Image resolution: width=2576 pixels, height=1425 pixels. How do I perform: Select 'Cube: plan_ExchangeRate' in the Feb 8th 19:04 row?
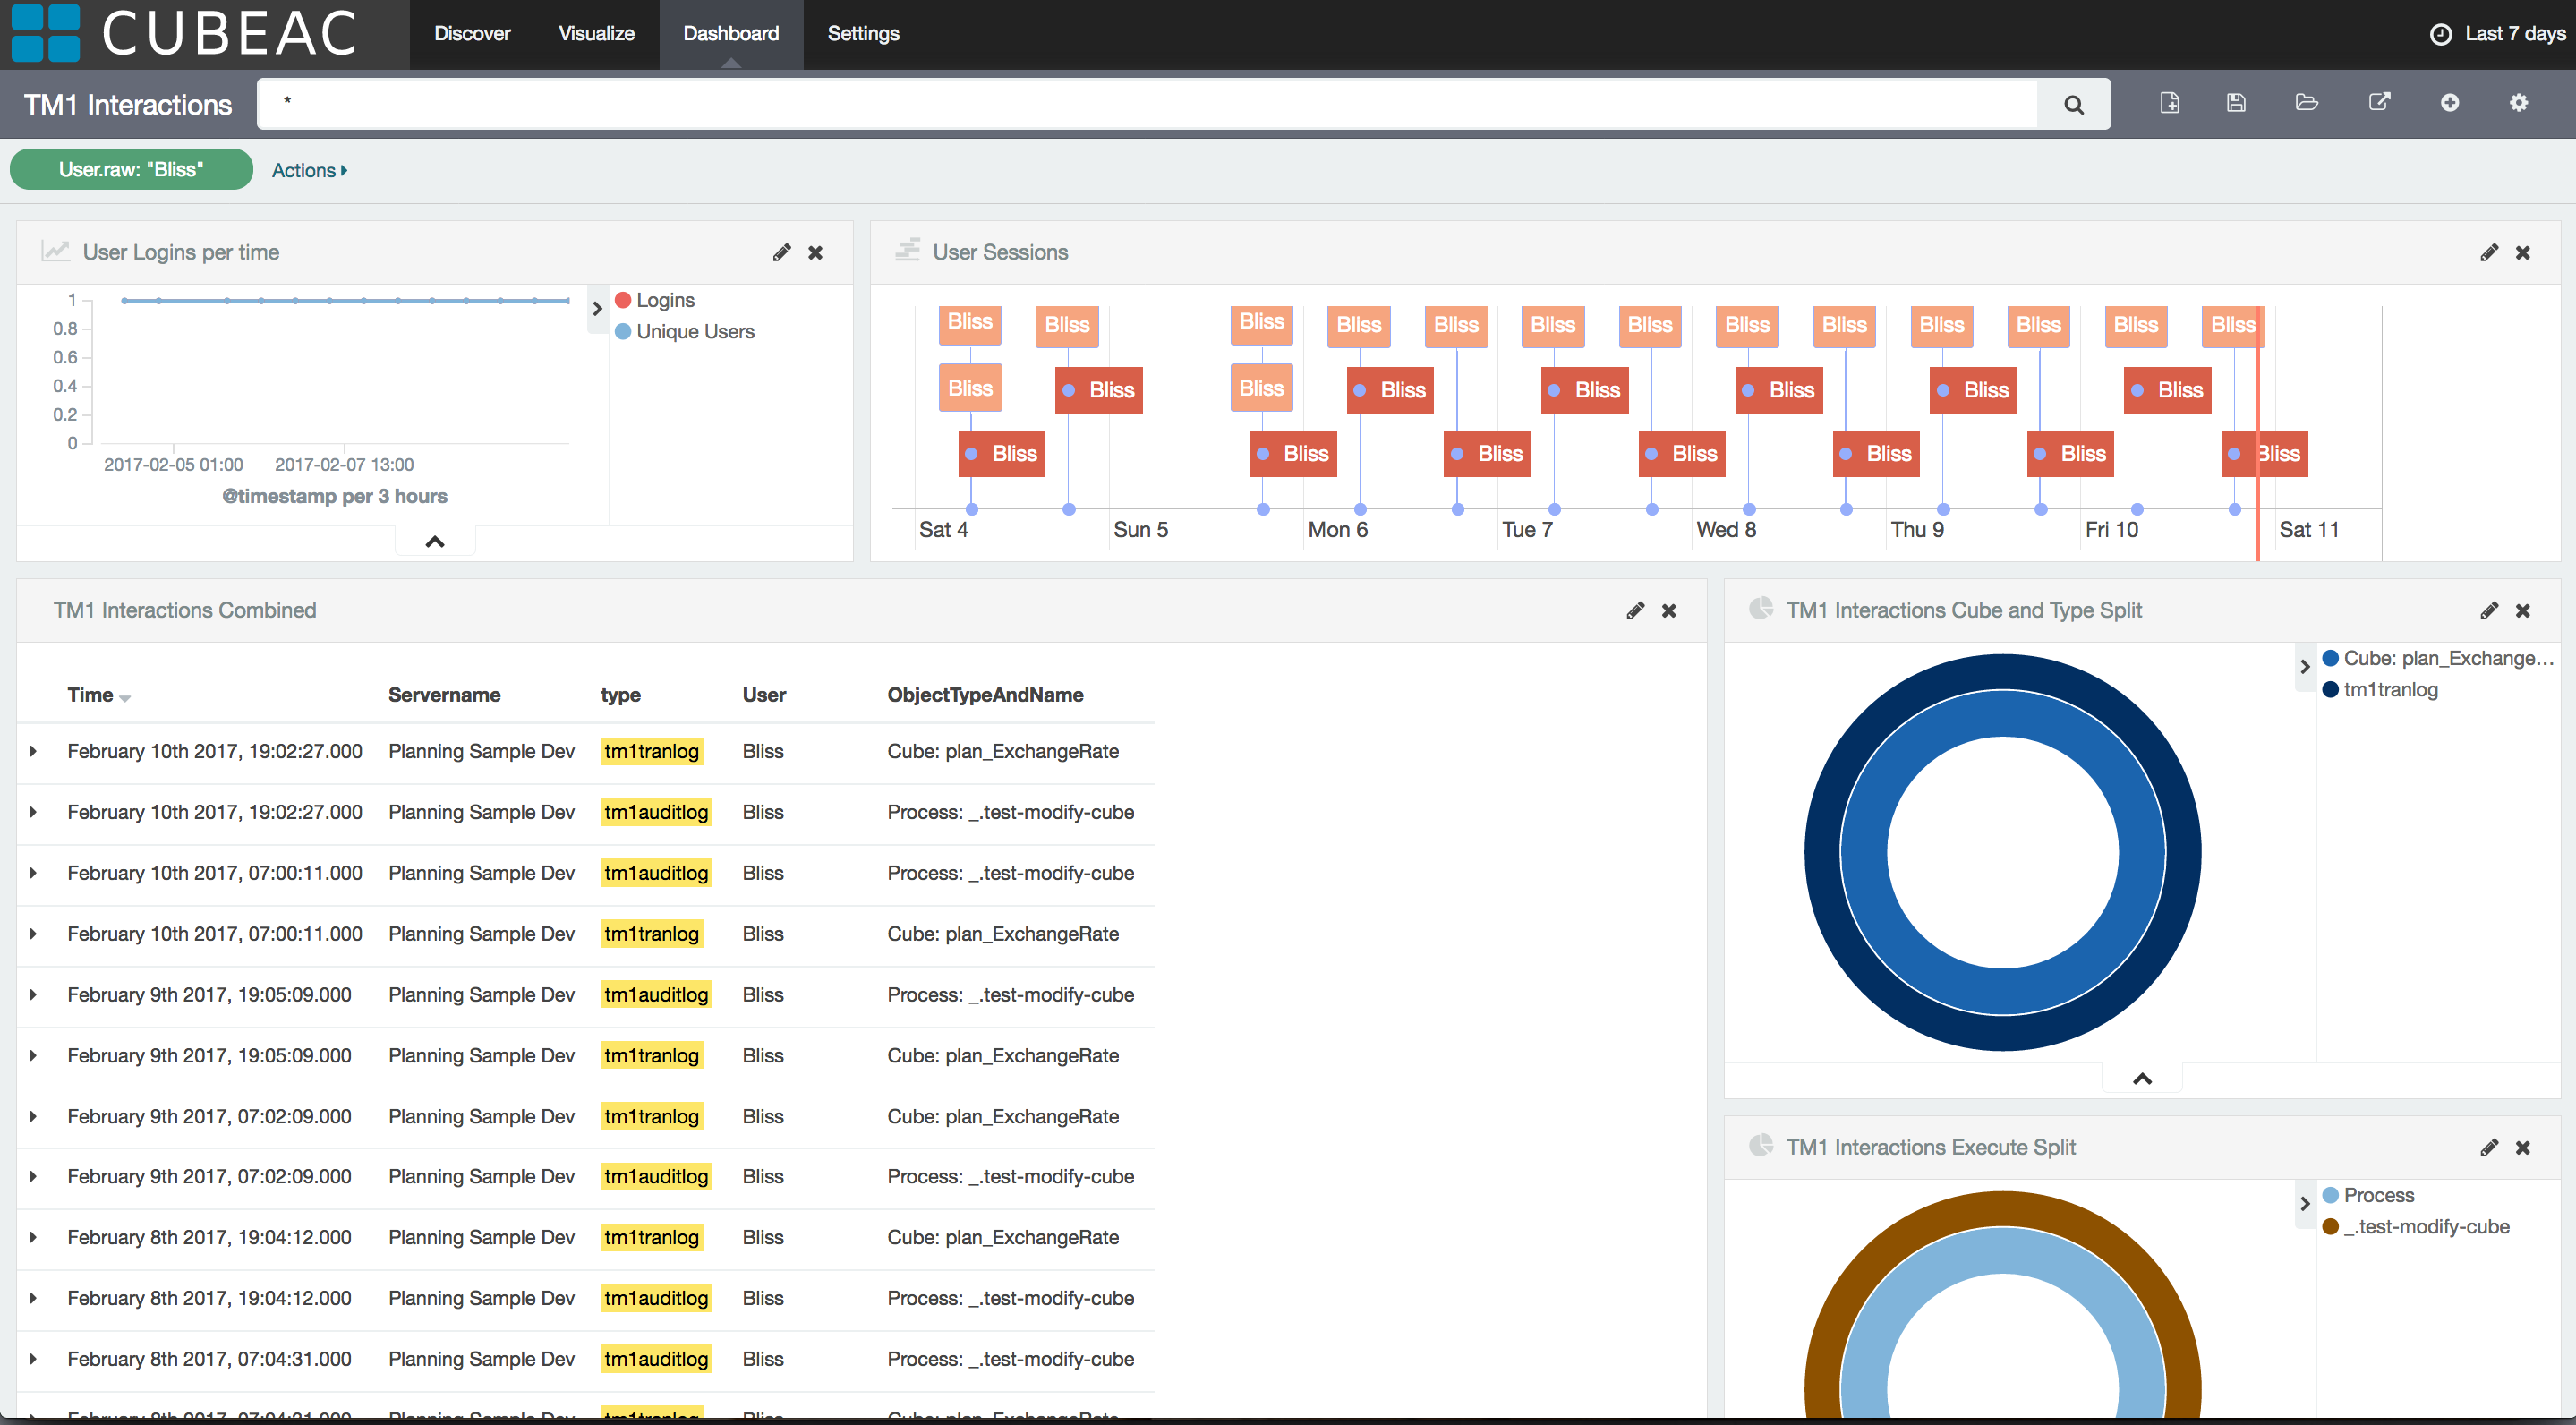click(x=1003, y=1238)
